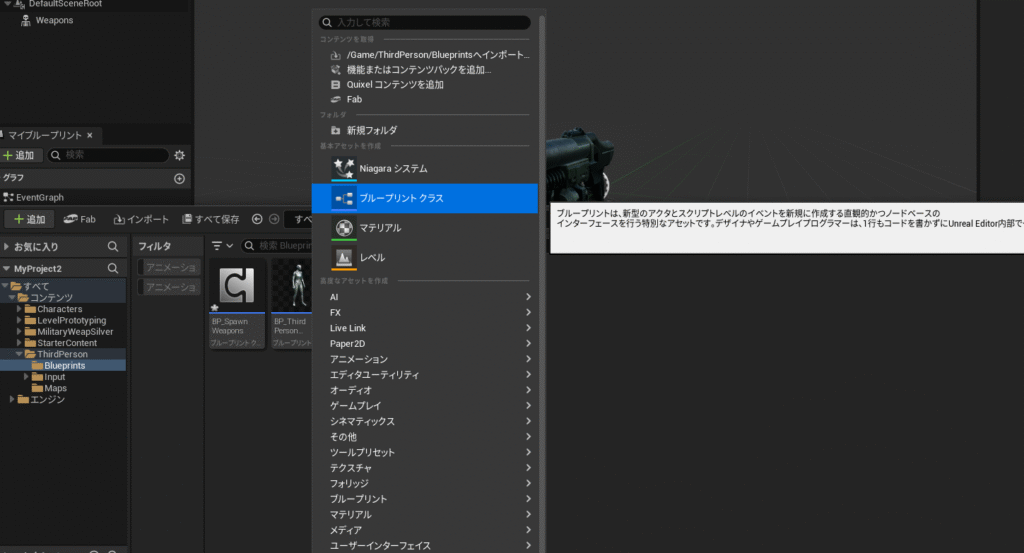Select the Blueprints folder
Screen dimensions: 1024x553
point(63,366)
